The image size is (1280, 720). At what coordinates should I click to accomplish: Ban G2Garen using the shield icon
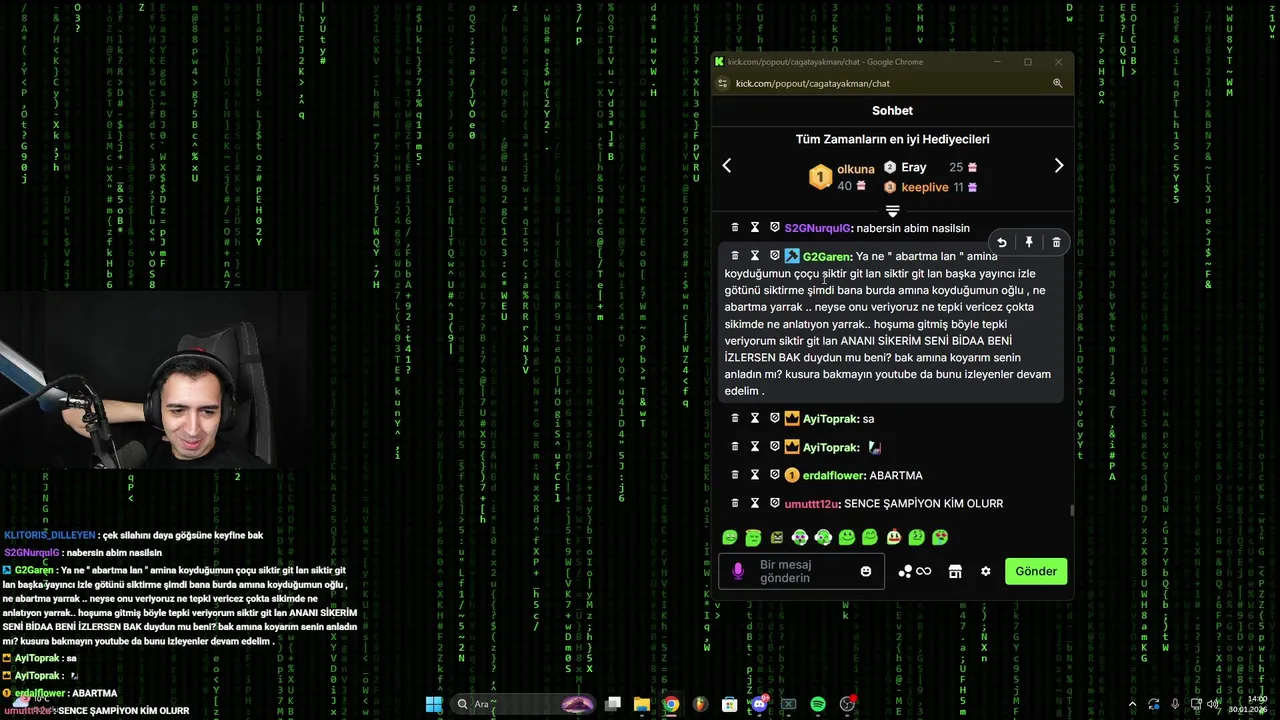pyautogui.click(x=774, y=256)
